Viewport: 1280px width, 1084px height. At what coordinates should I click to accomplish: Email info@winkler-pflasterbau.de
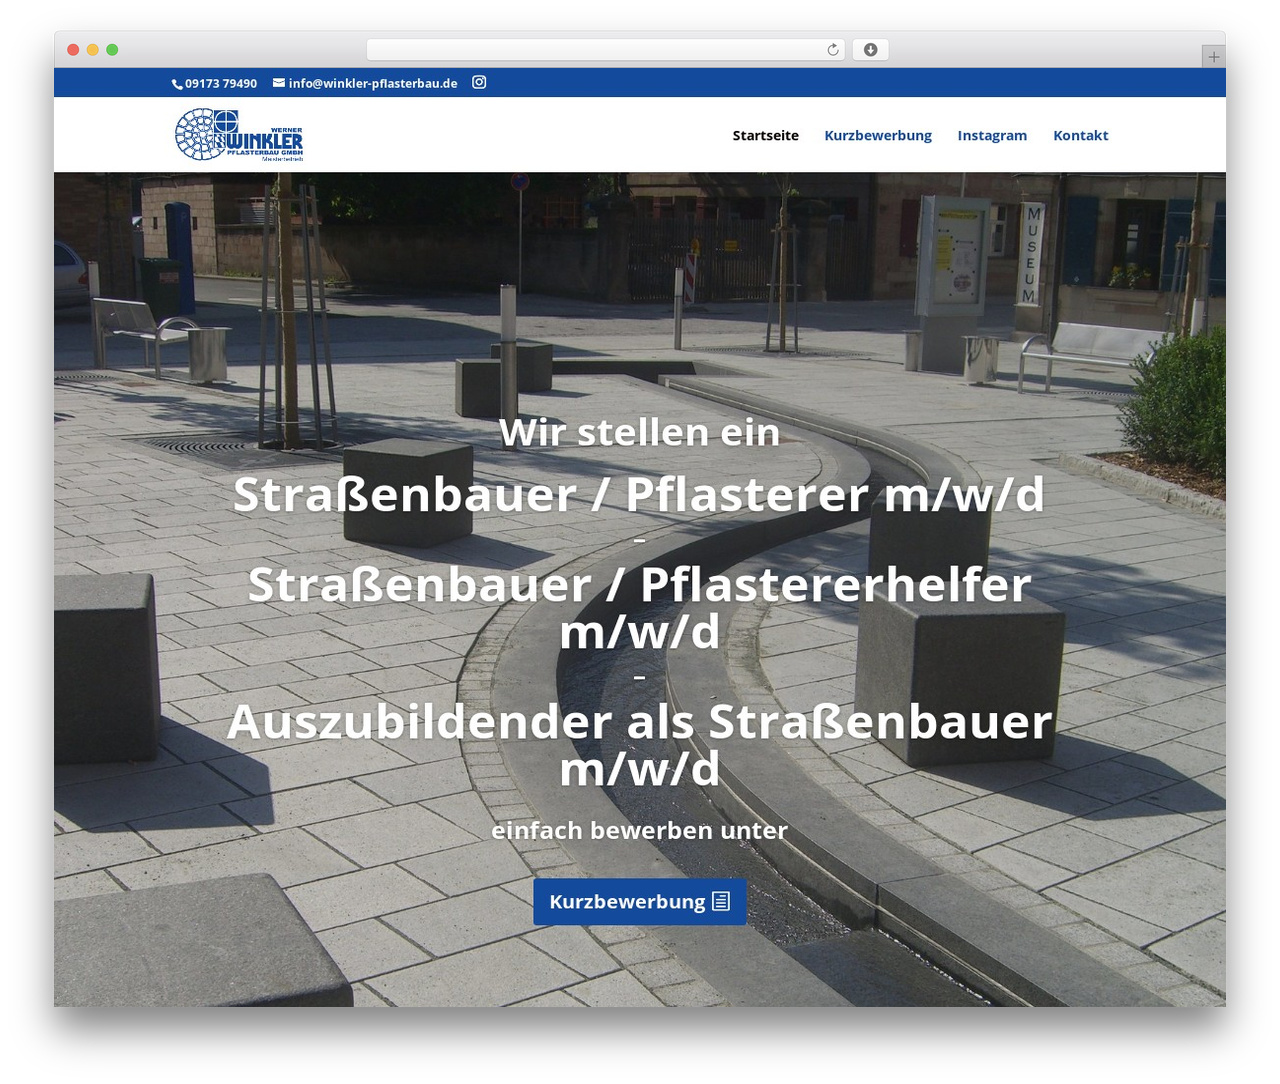tap(373, 84)
